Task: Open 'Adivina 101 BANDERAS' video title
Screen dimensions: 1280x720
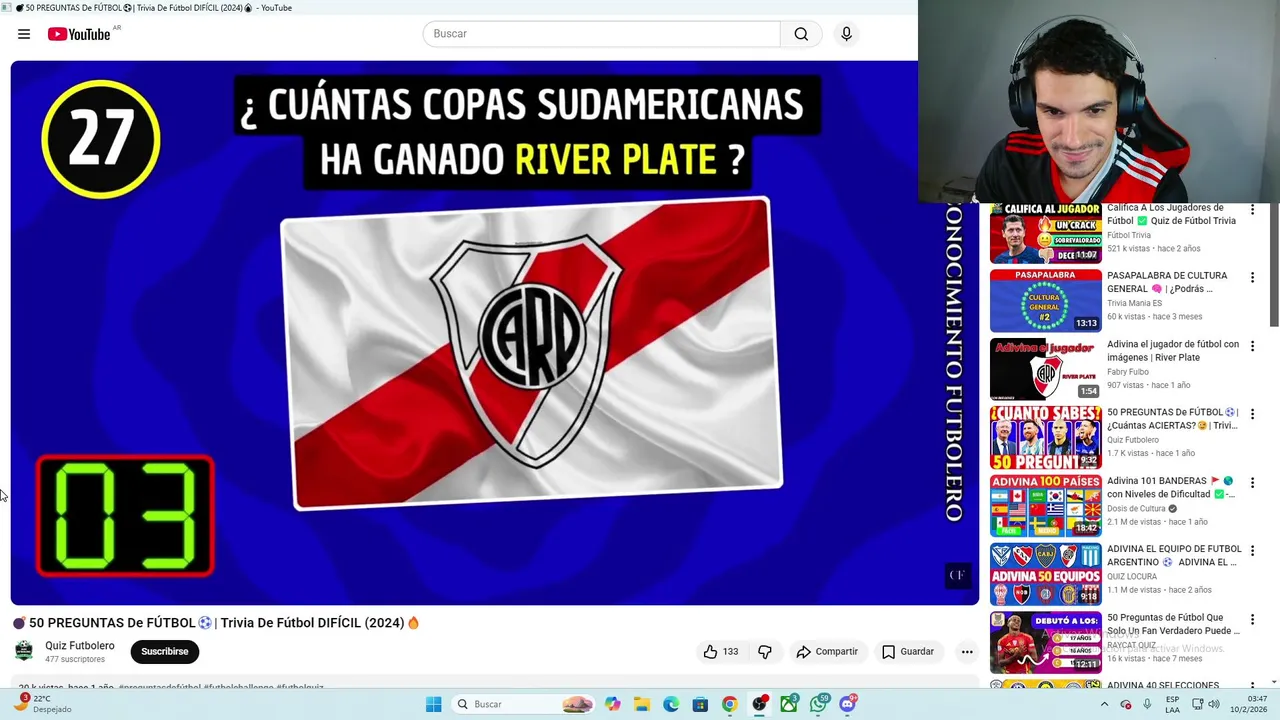Action: pyautogui.click(x=1171, y=487)
